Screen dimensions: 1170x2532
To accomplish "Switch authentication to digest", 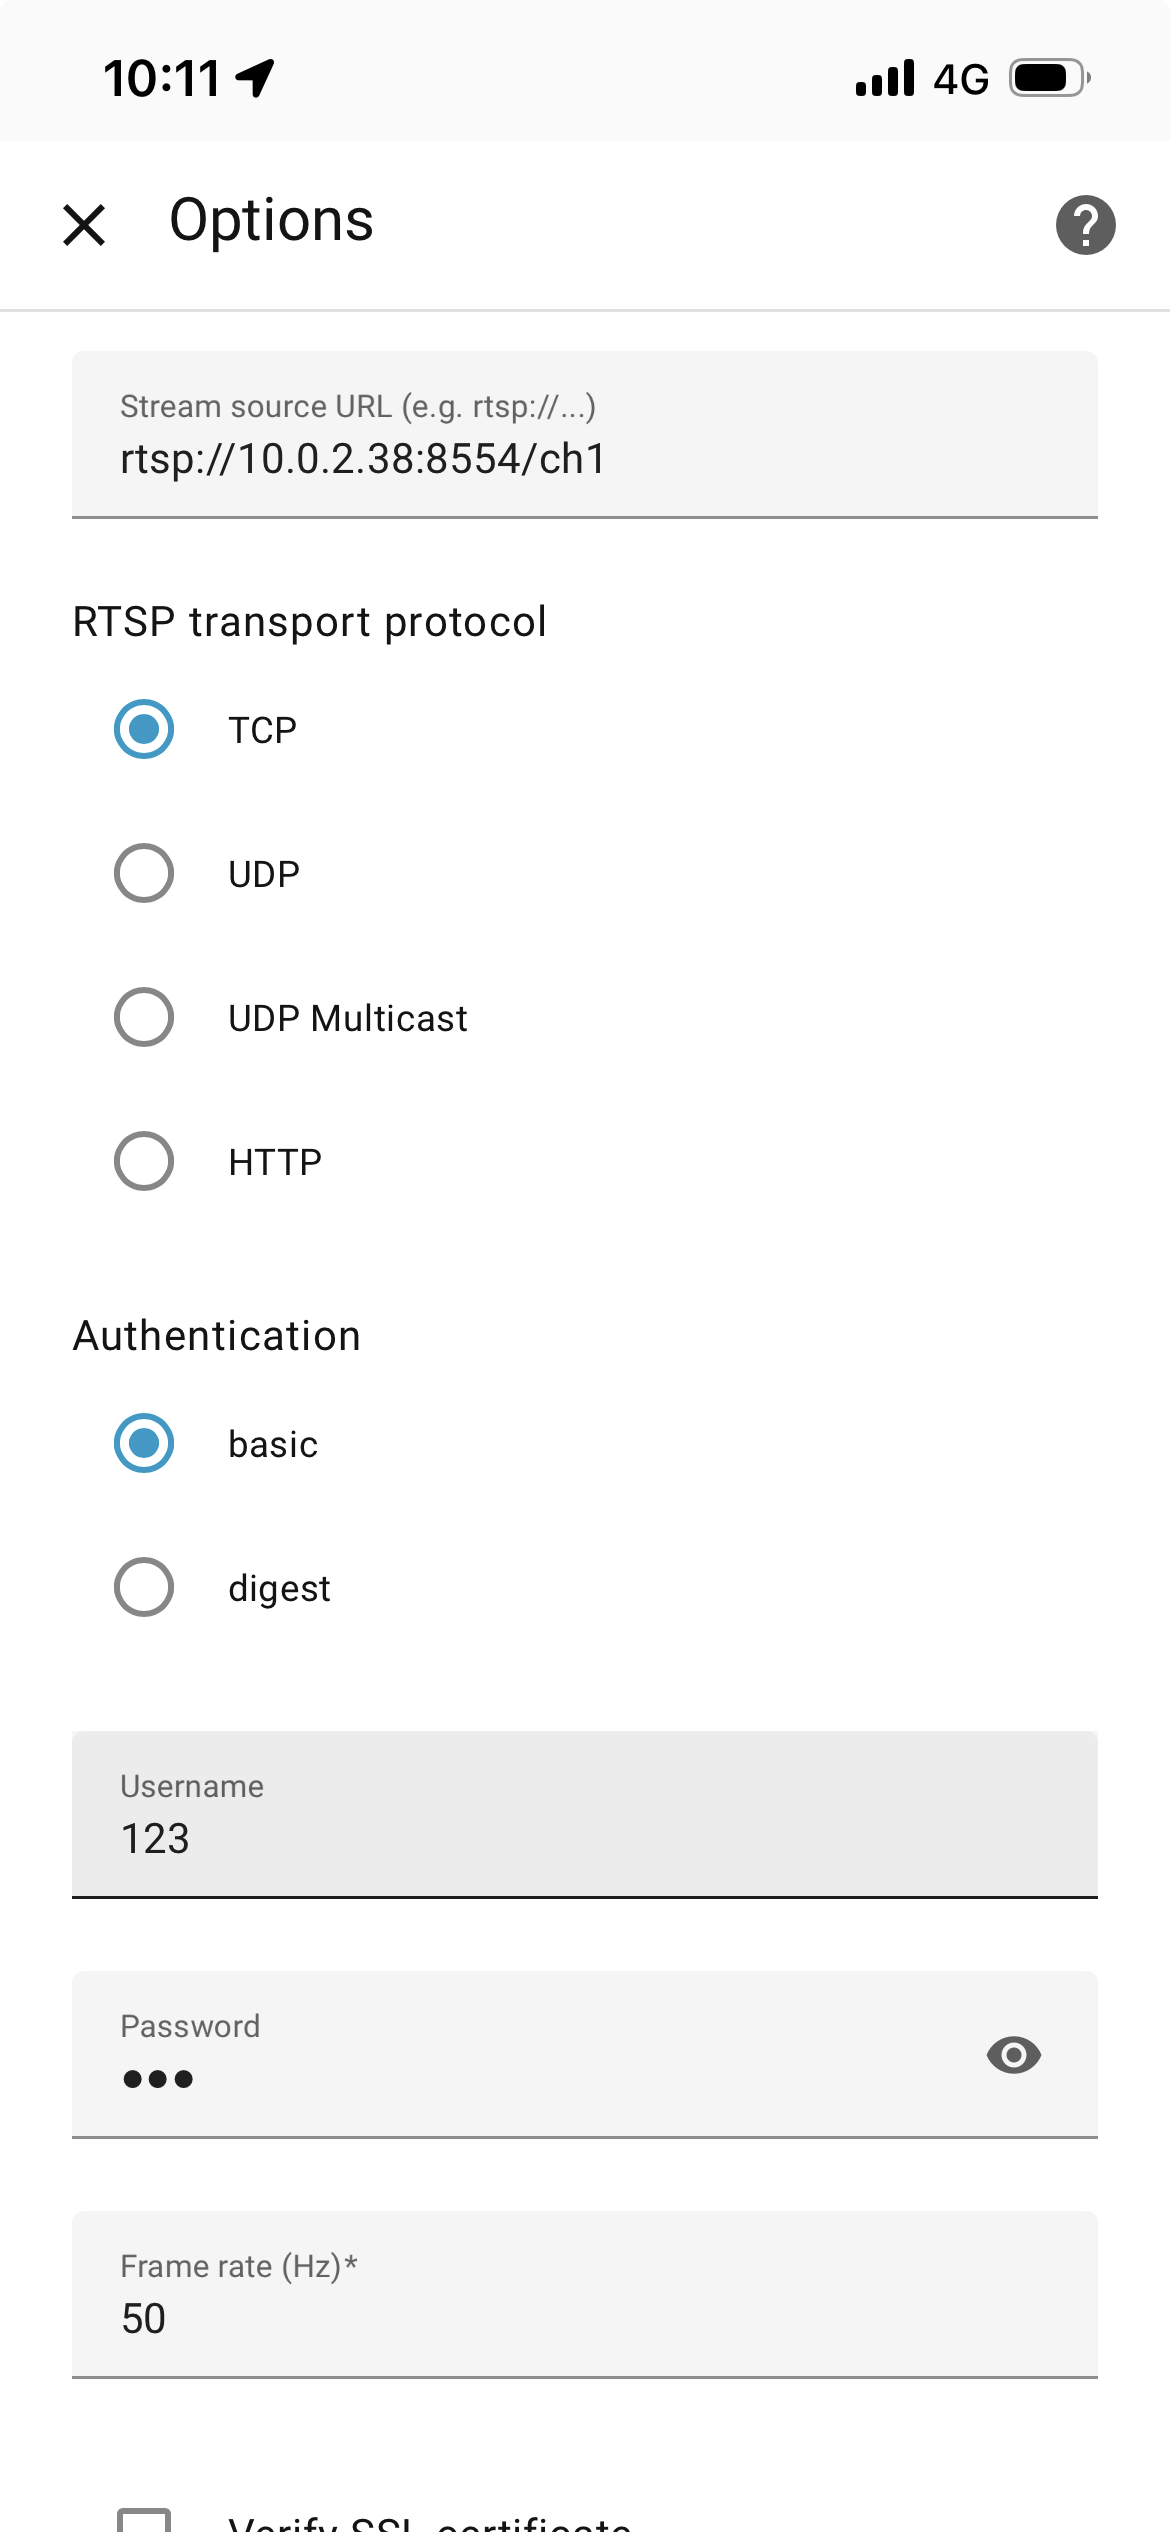I will point(144,1587).
